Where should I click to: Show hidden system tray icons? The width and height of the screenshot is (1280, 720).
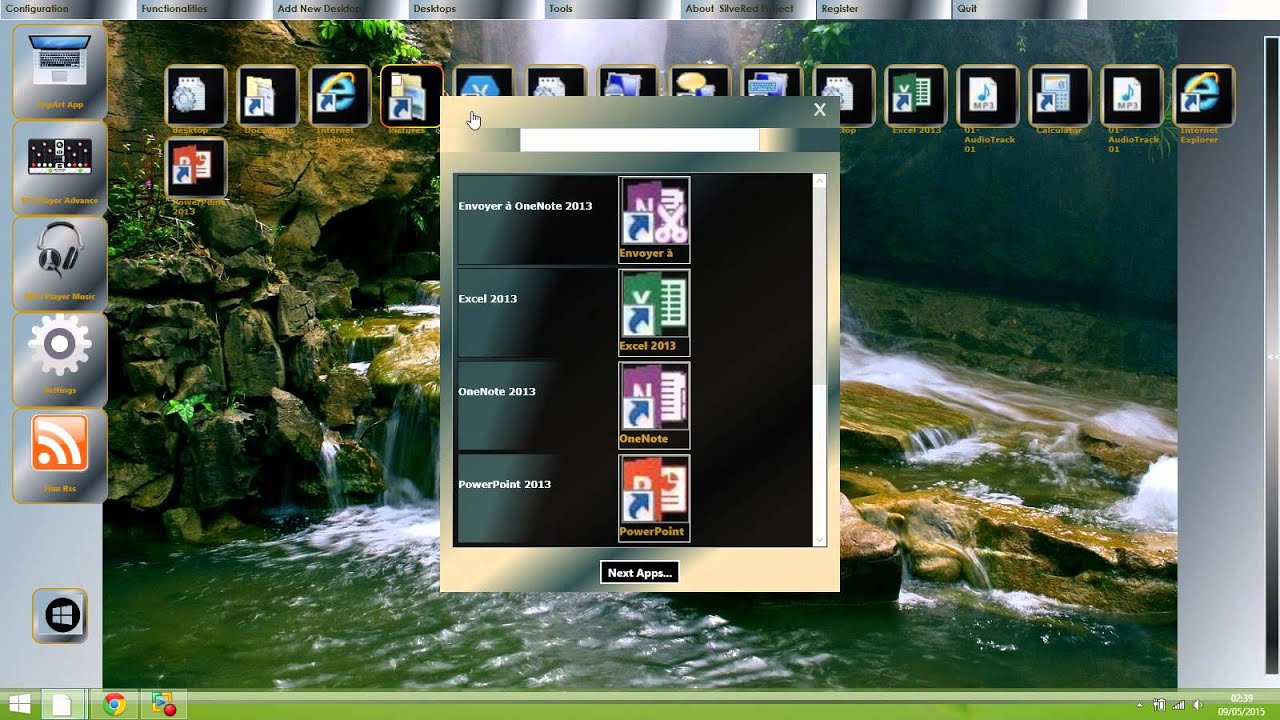[1141, 705]
